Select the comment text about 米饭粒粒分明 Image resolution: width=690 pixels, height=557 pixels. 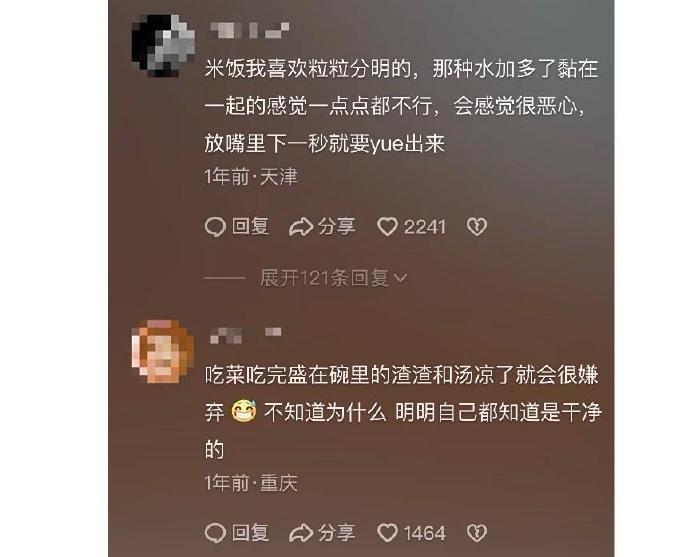click(401, 106)
